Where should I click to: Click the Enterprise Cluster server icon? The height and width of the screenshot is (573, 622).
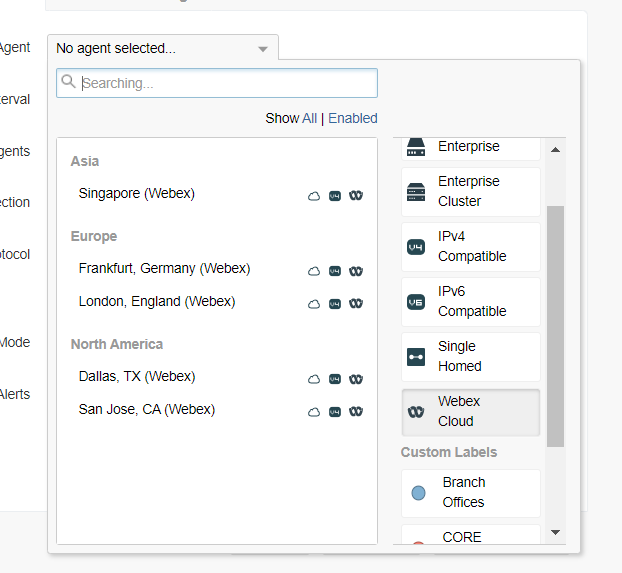click(x=416, y=192)
